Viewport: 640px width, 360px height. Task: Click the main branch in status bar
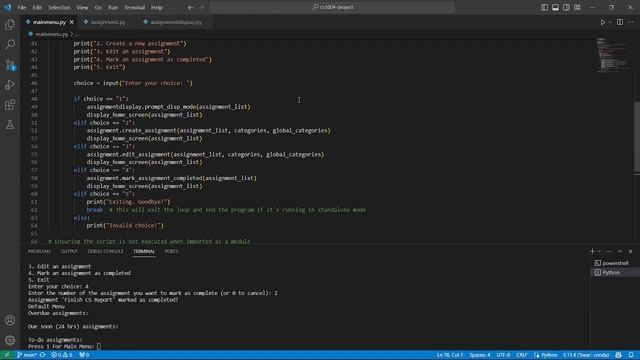tap(27, 355)
